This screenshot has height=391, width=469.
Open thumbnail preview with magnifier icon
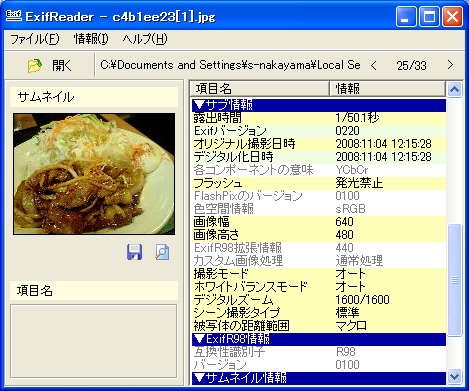point(162,252)
